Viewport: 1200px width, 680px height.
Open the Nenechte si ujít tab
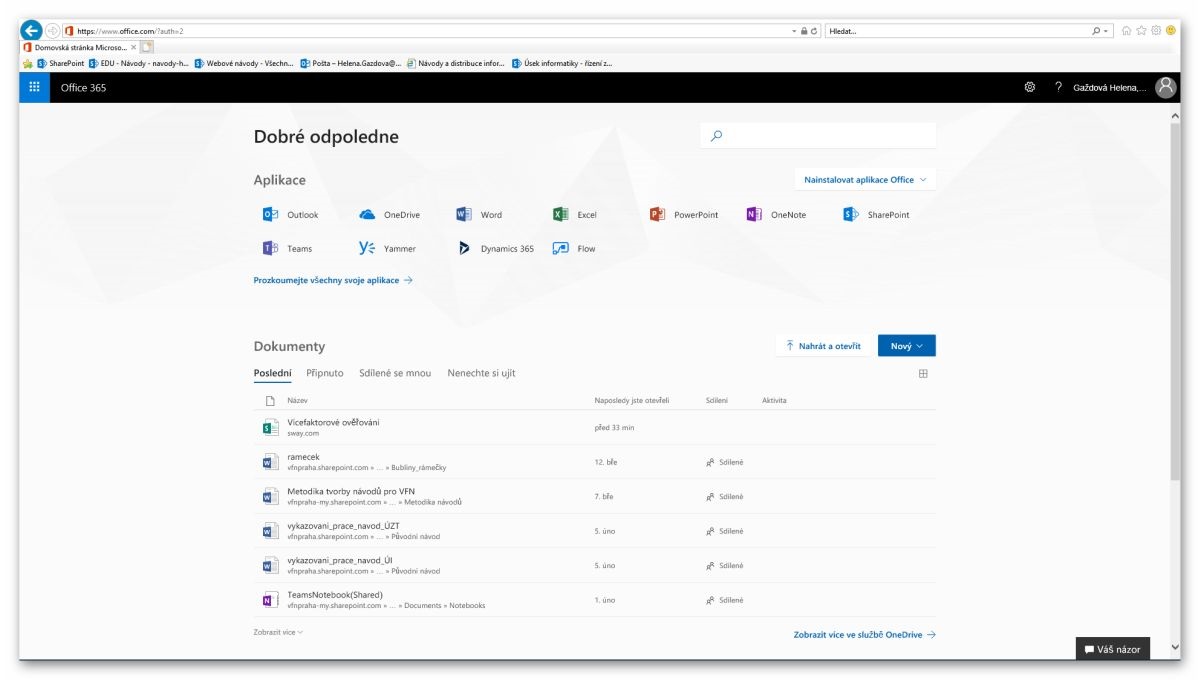tap(481, 373)
